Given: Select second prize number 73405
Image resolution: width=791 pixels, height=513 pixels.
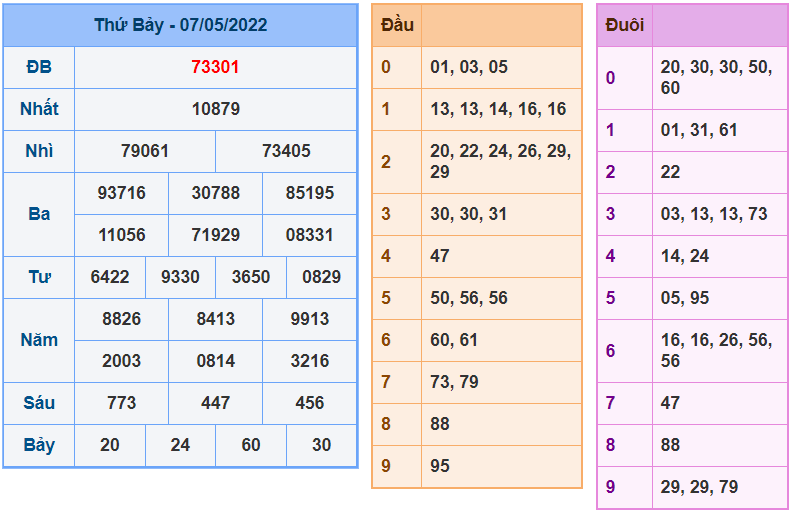Looking at the screenshot, I should click(286, 150).
